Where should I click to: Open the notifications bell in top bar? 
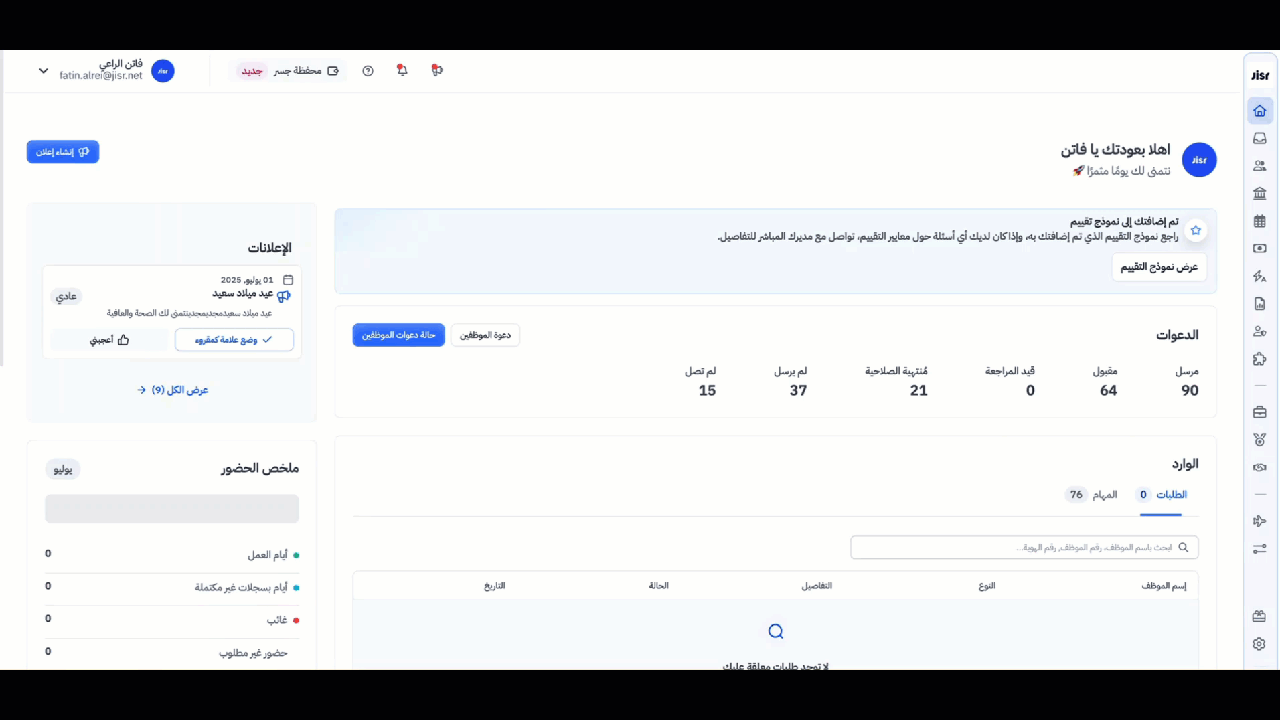coord(402,71)
